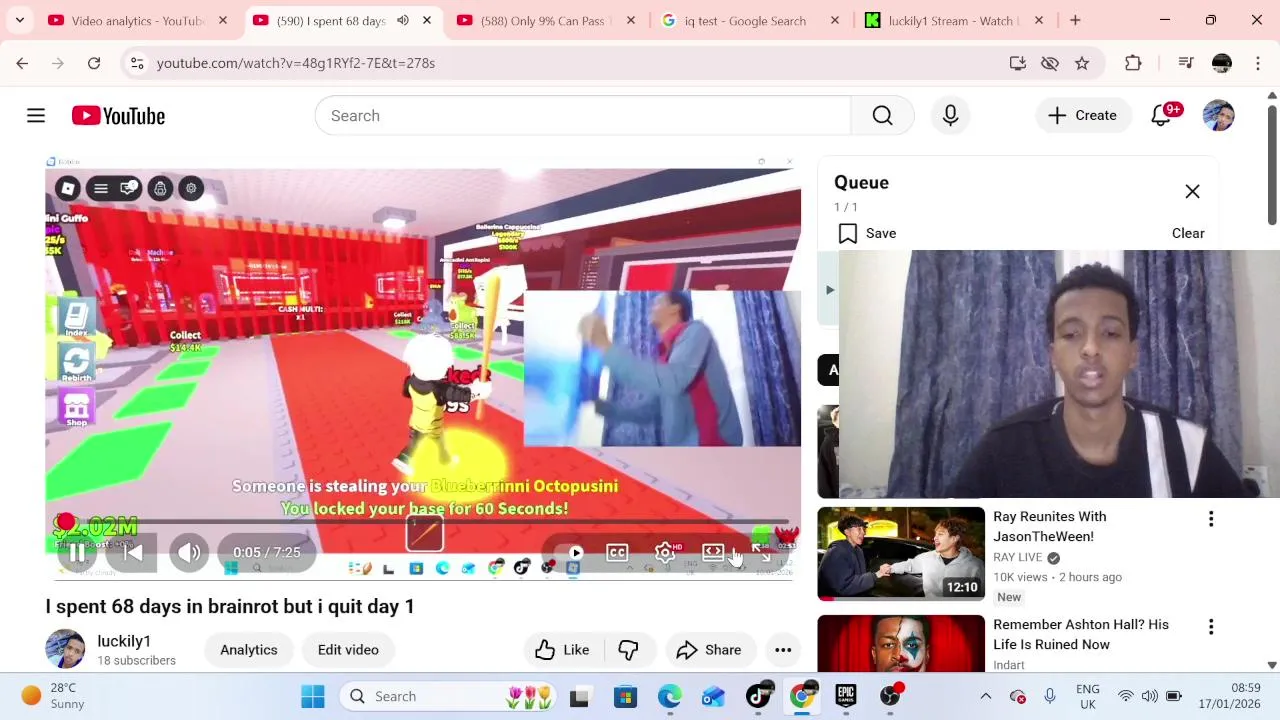Go back in Chrome
Viewport: 1280px width, 720px height.
pyautogui.click(x=22, y=63)
